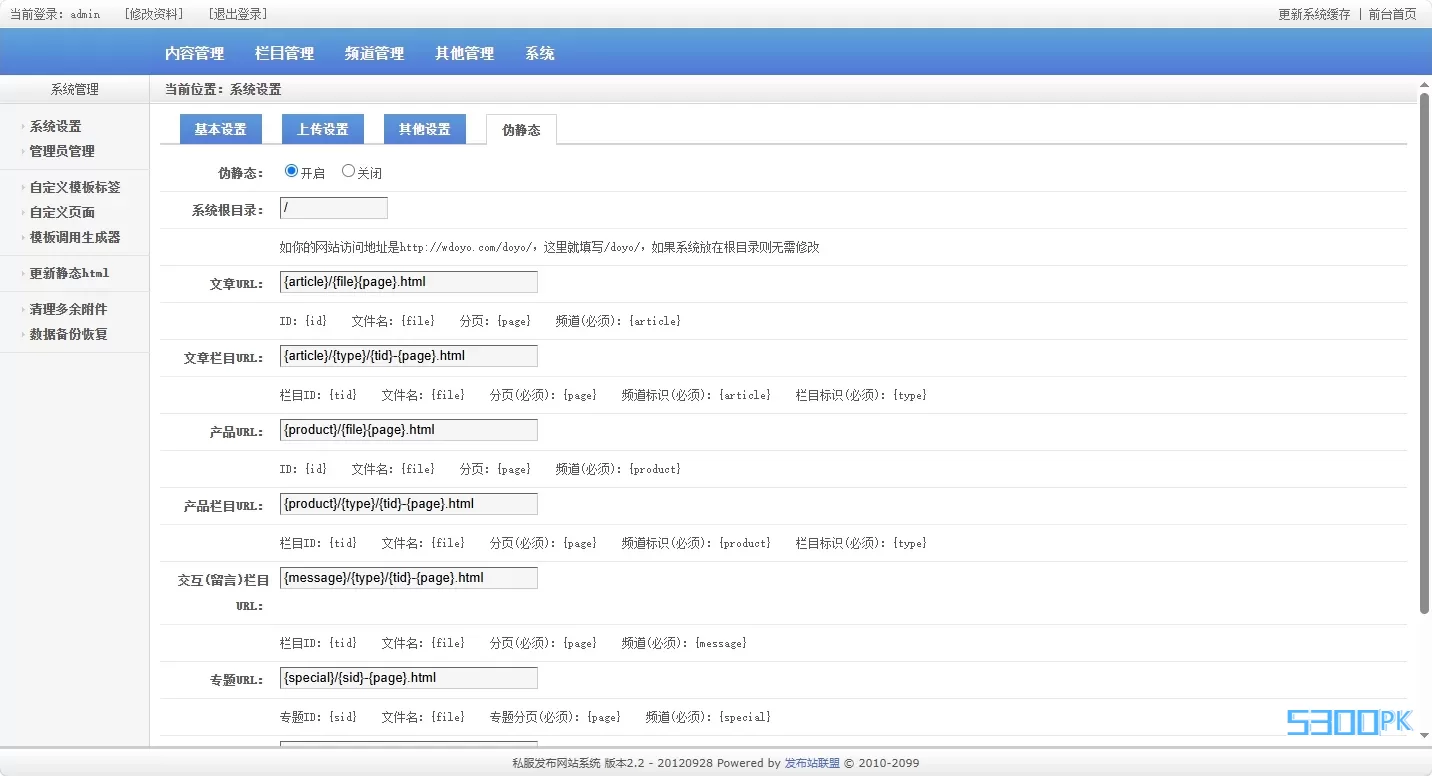Open 自定义页面 in the sidebar
Screen dimensions: 1432x776
pyautogui.click(x=62, y=212)
